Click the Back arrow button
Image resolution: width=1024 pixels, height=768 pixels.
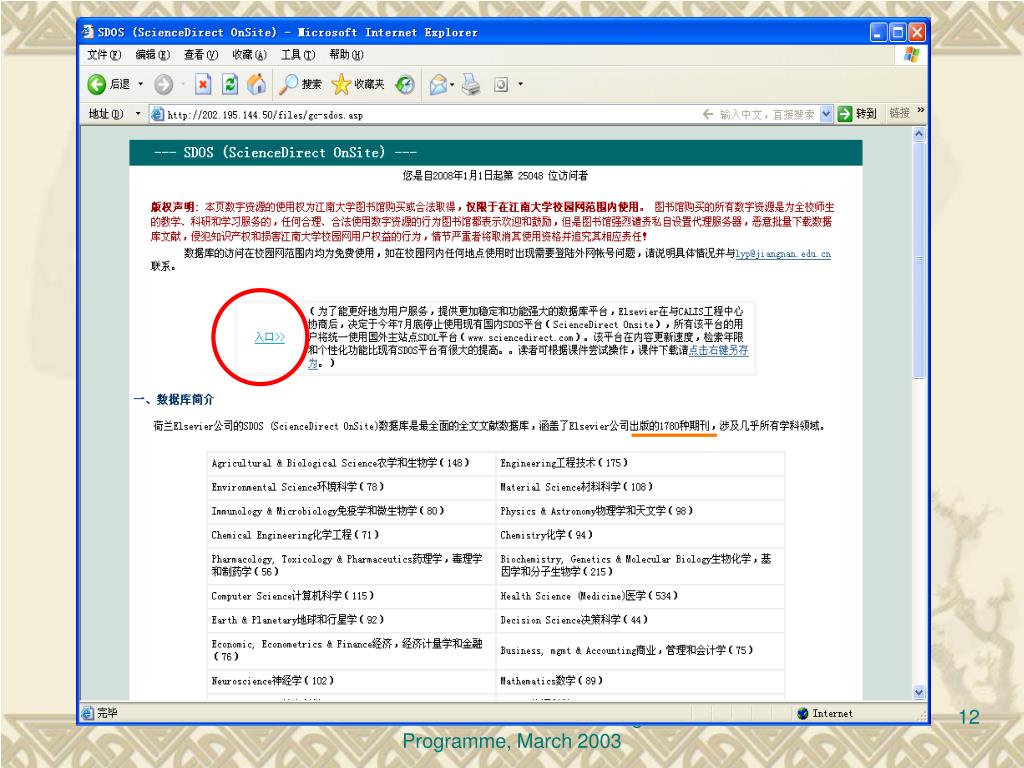tap(97, 84)
